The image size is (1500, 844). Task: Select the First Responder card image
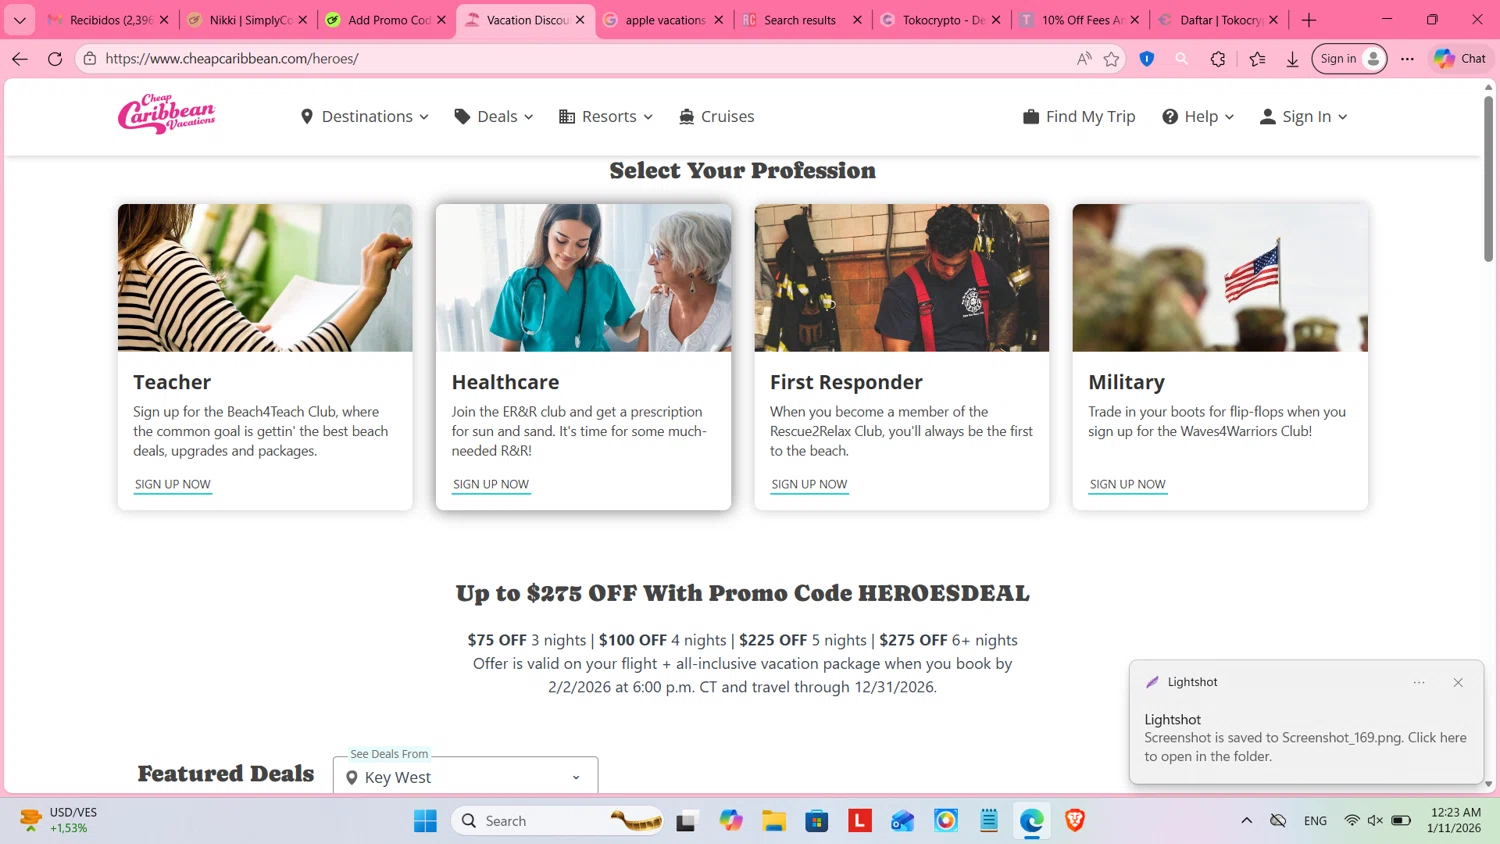tap(902, 278)
